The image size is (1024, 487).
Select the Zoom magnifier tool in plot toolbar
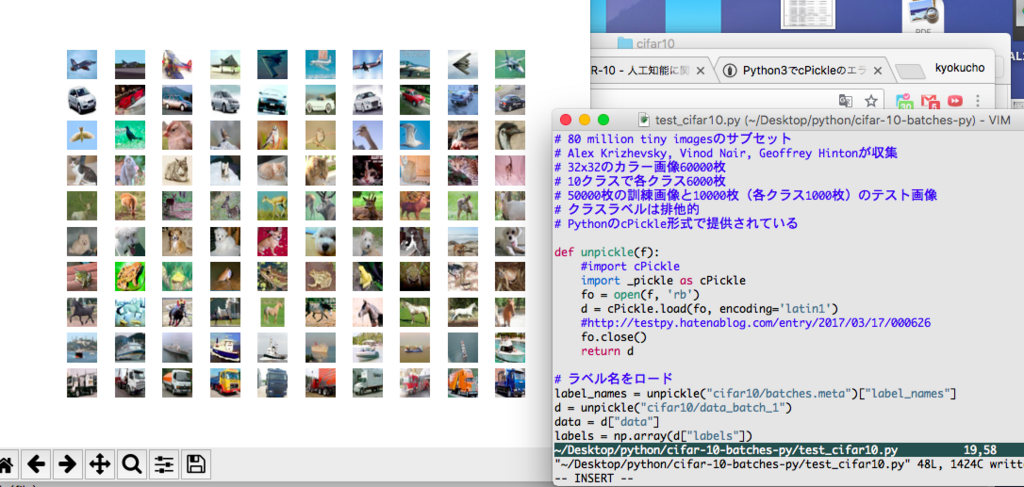tap(131, 465)
